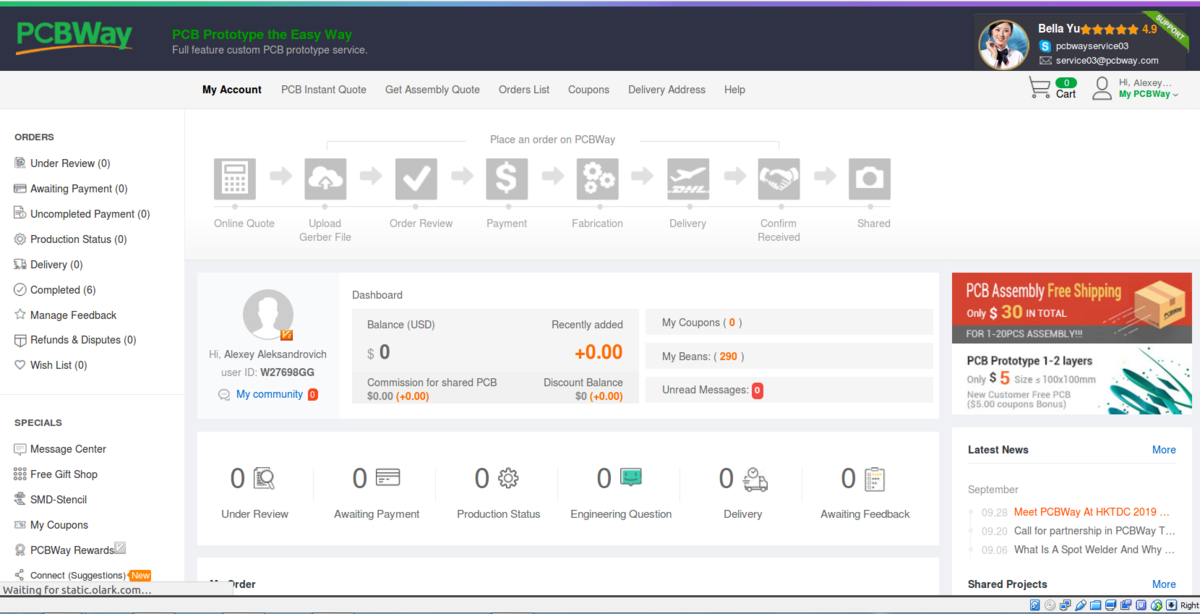
Task: Click the Skype icon next to pcbwayservice03
Action: tap(1046, 46)
